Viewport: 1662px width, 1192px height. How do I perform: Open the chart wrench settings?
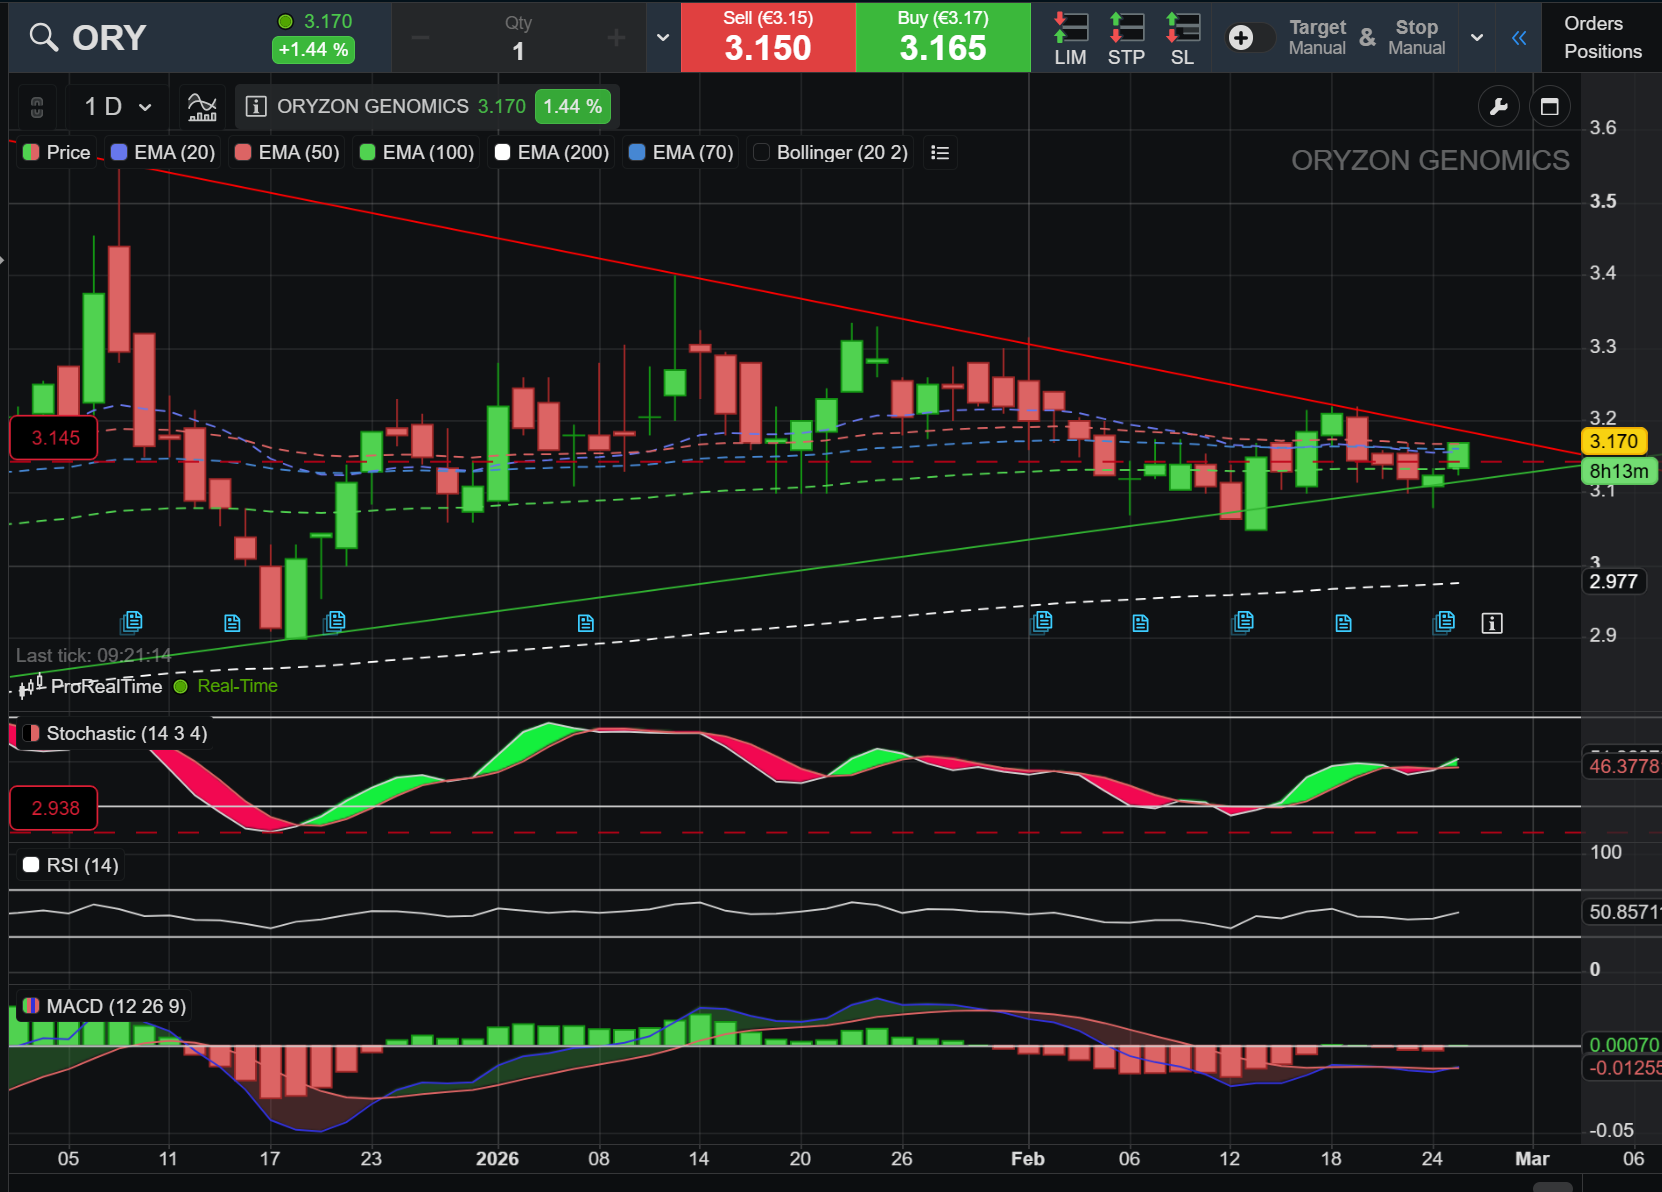coord(1498,107)
